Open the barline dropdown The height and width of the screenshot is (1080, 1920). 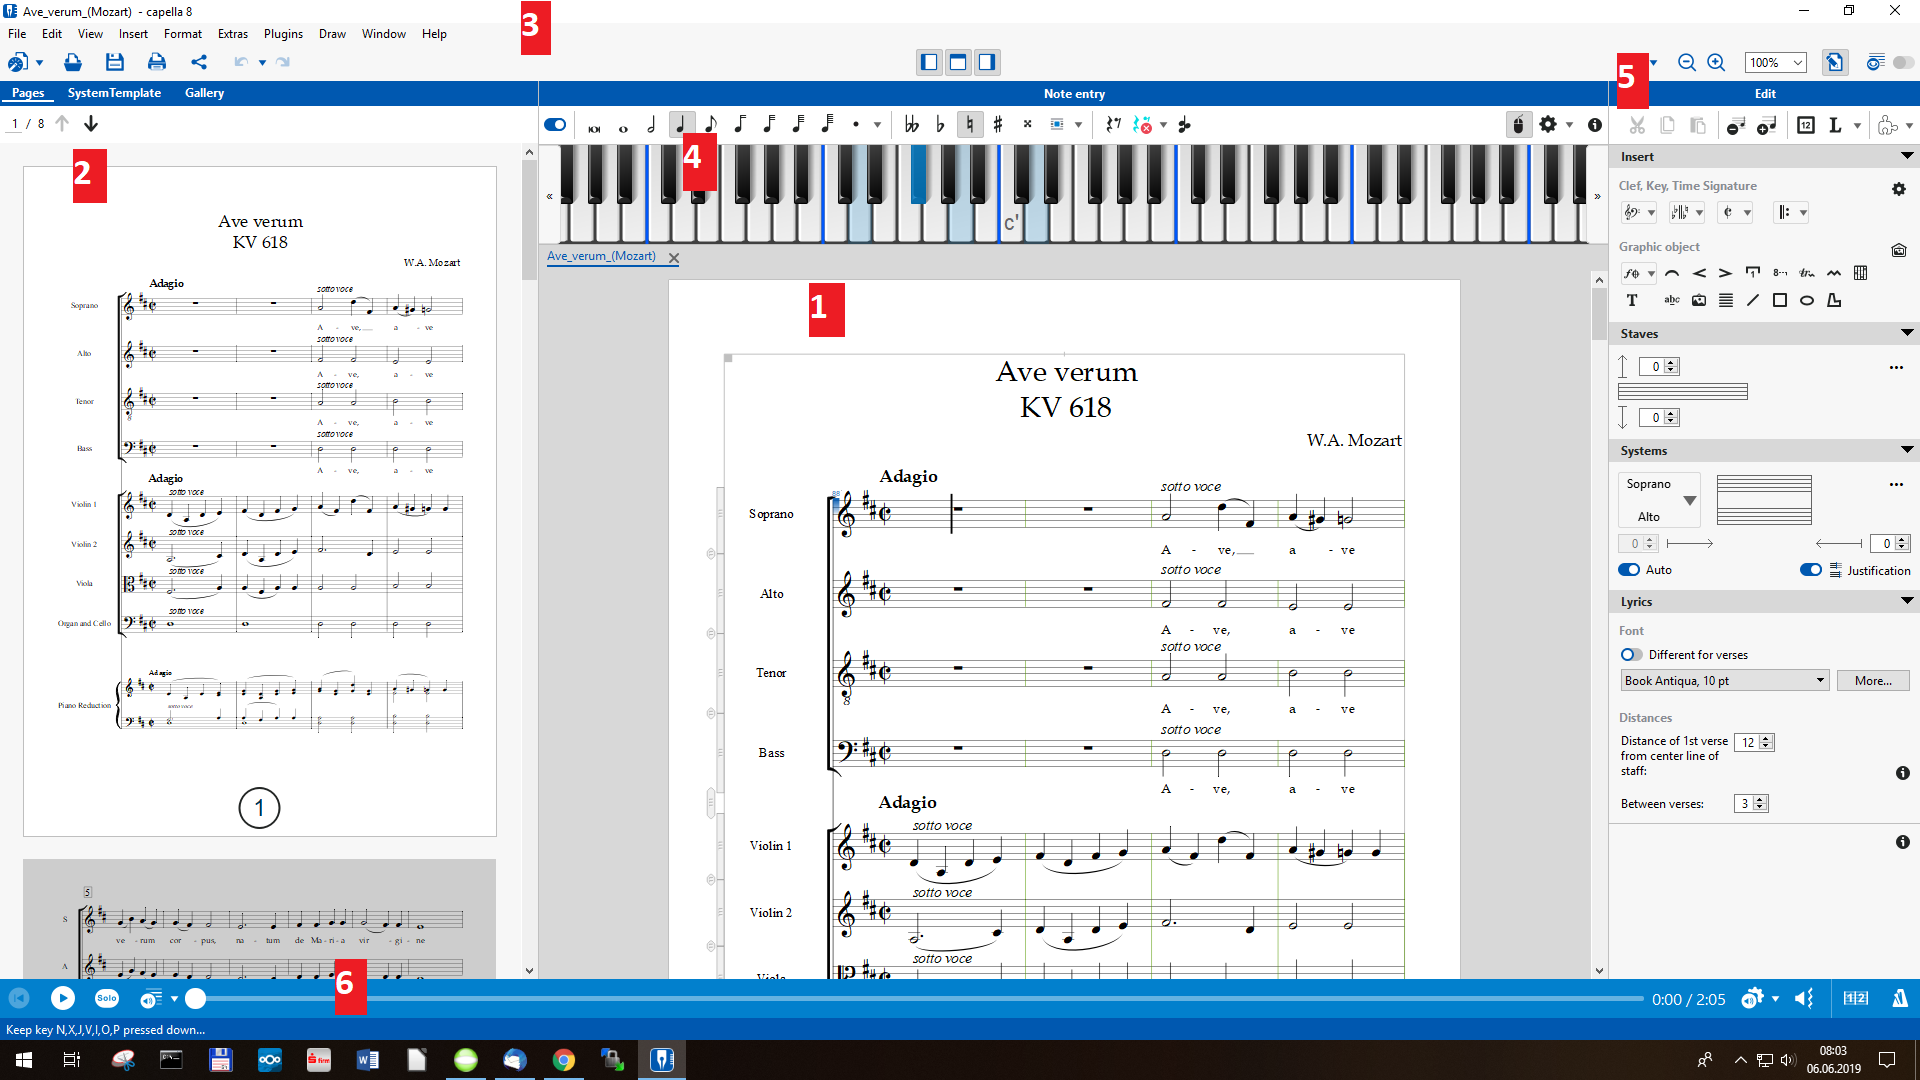tap(1791, 212)
